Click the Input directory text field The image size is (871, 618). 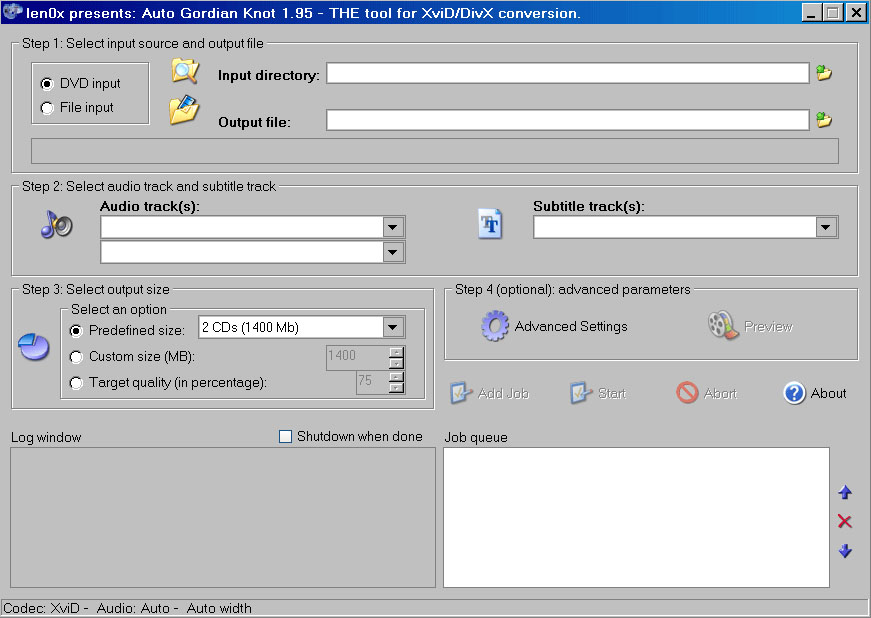[x=567, y=73]
